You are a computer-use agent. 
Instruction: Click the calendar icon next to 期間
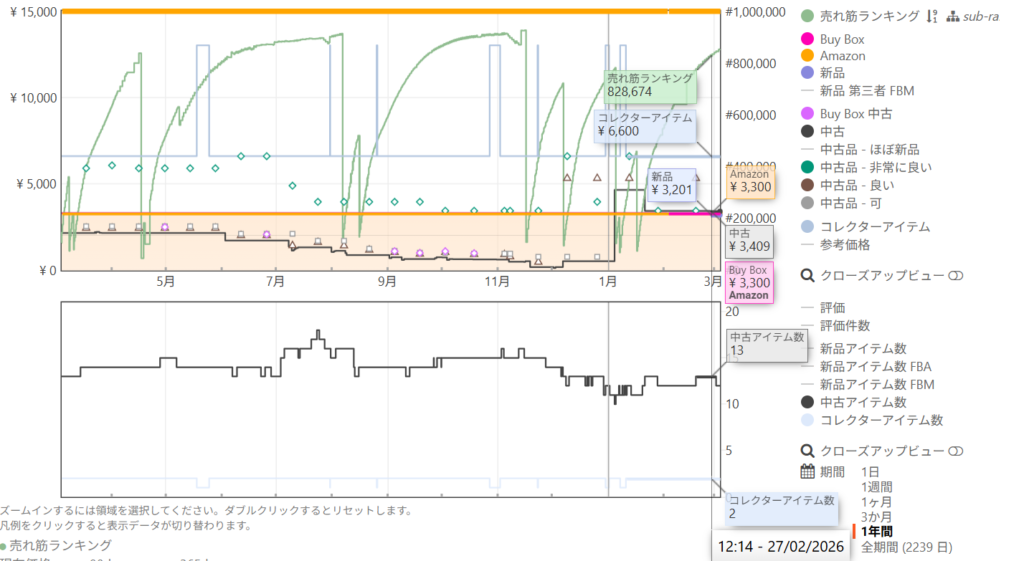click(x=808, y=472)
